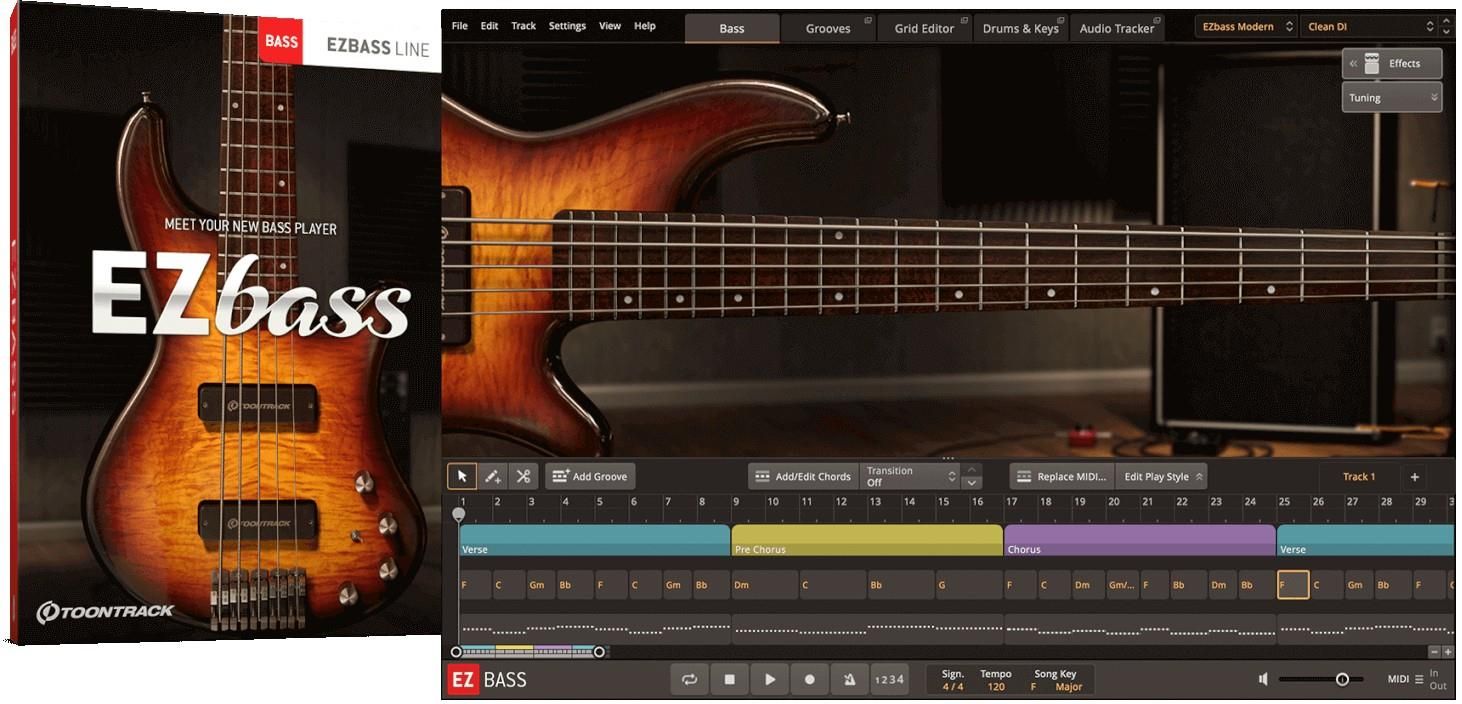Step Transition value down
Image resolution: width=1462 pixels, height=704 pixels.
pyautogui.click(x=971, y=483)
